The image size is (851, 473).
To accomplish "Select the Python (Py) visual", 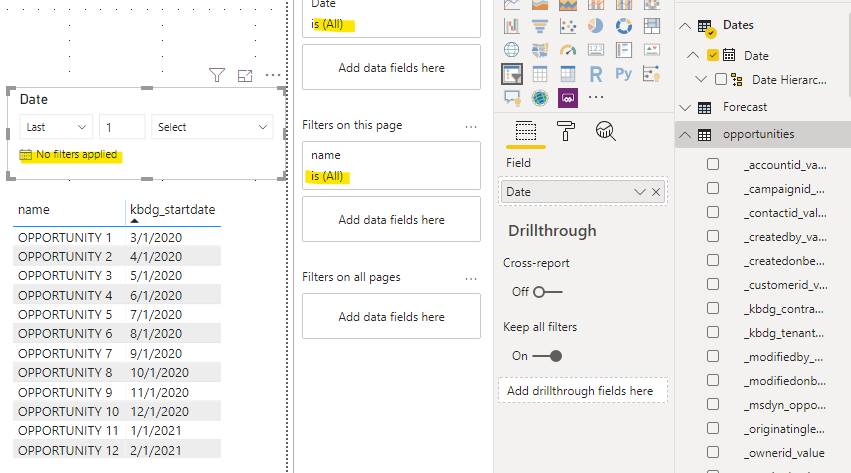I will click(624, 74).
